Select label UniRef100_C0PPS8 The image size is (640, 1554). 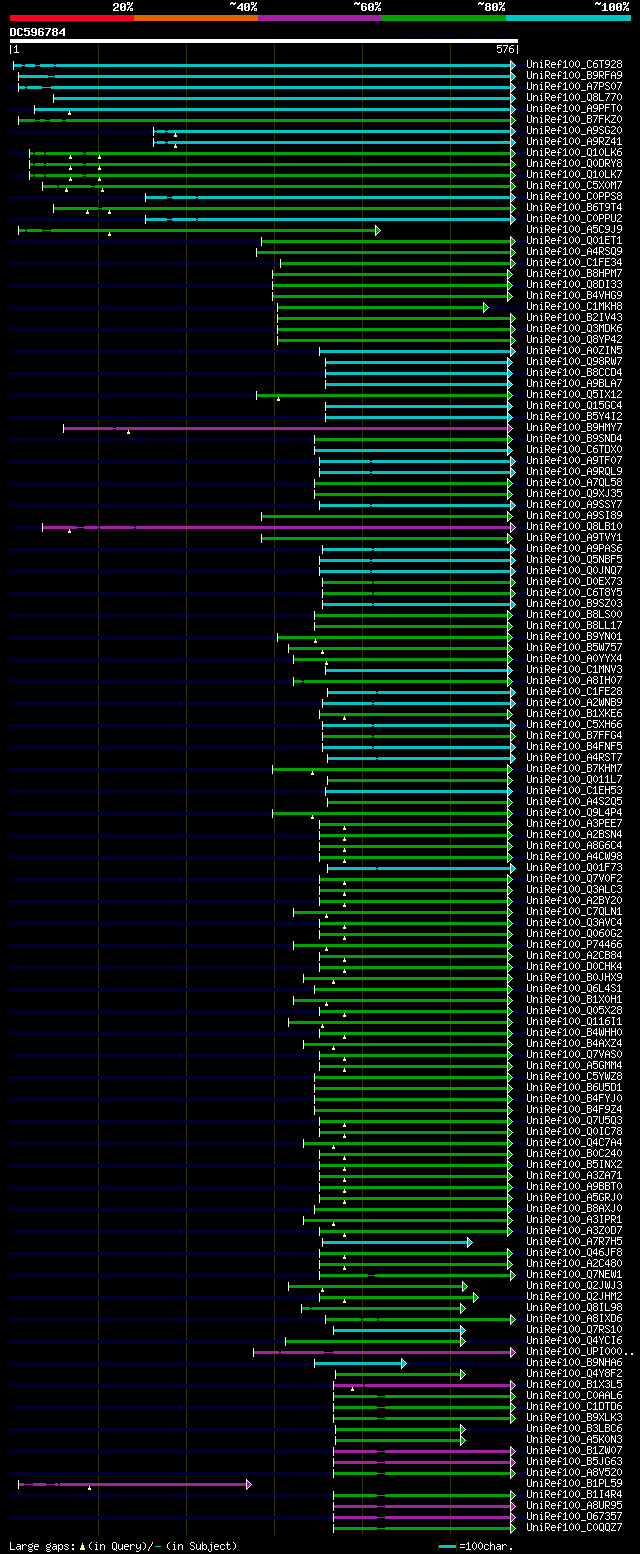574,197
